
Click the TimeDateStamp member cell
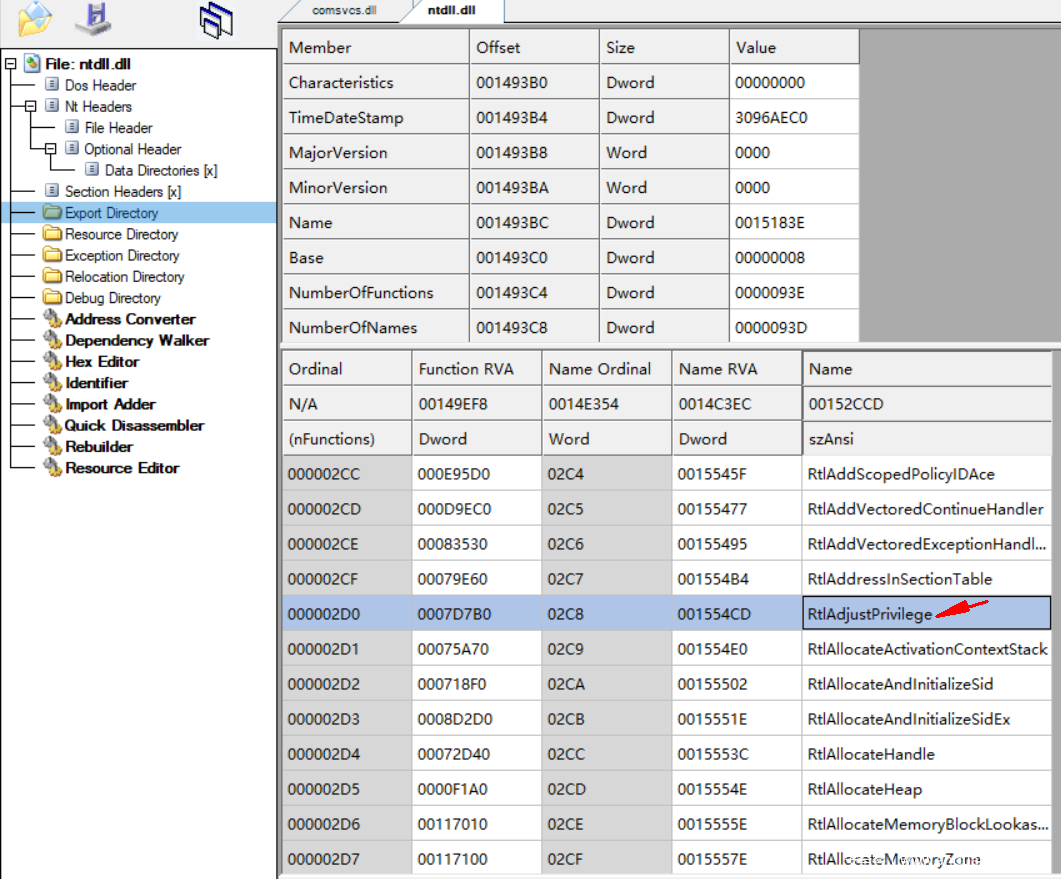click(x=375, y=118)
